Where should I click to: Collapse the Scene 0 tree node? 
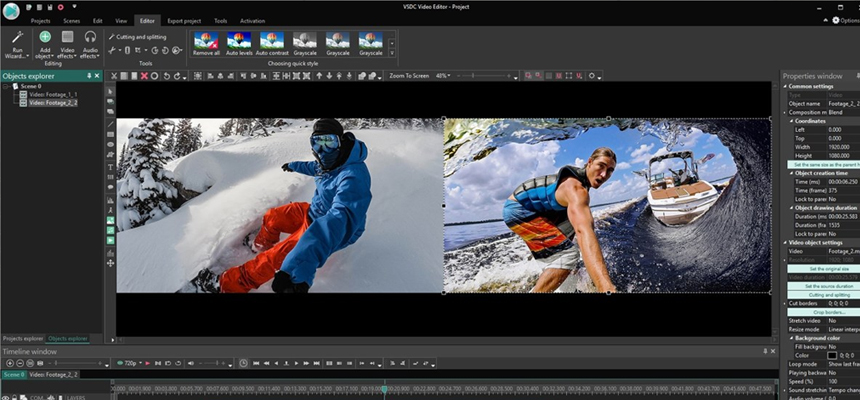tap(4, 86)
